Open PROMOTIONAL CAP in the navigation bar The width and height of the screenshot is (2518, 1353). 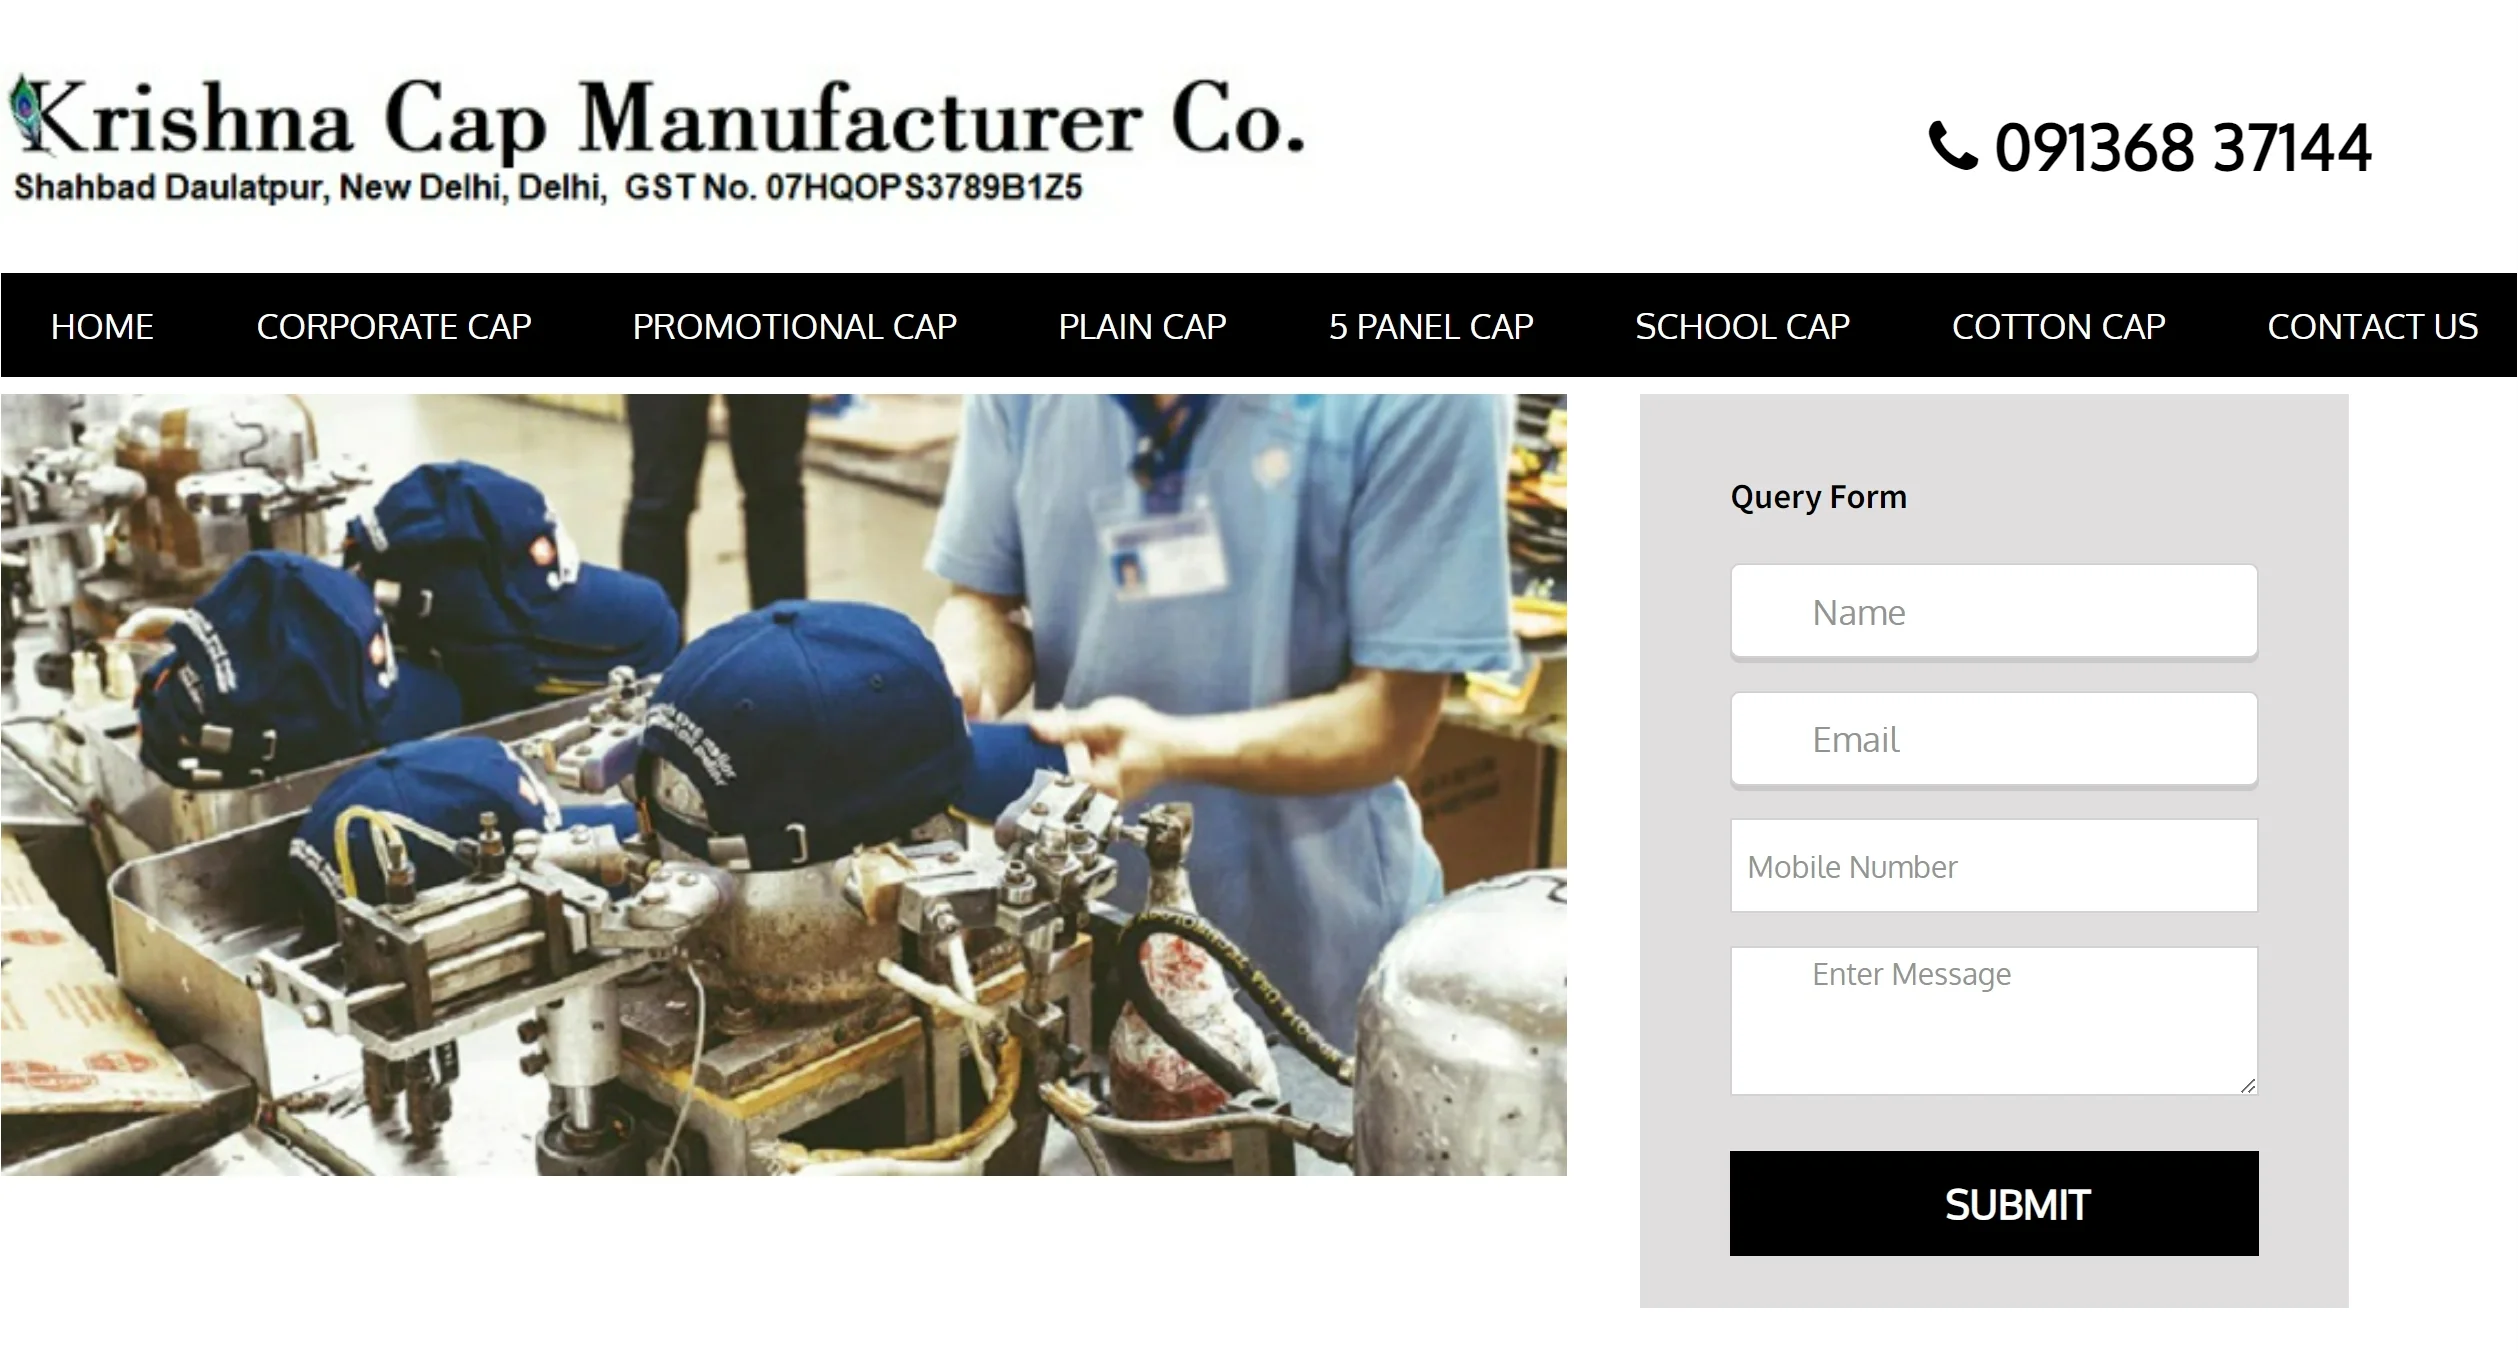[794, 326]
